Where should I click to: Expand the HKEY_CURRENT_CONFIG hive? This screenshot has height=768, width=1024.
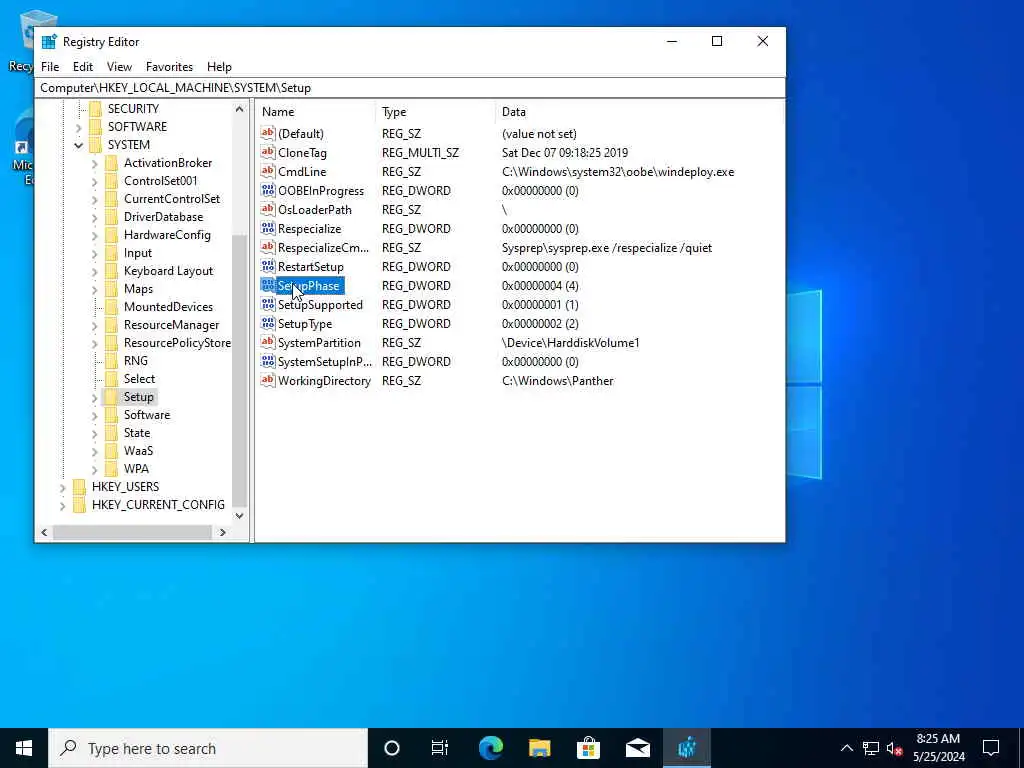(63, 505)
